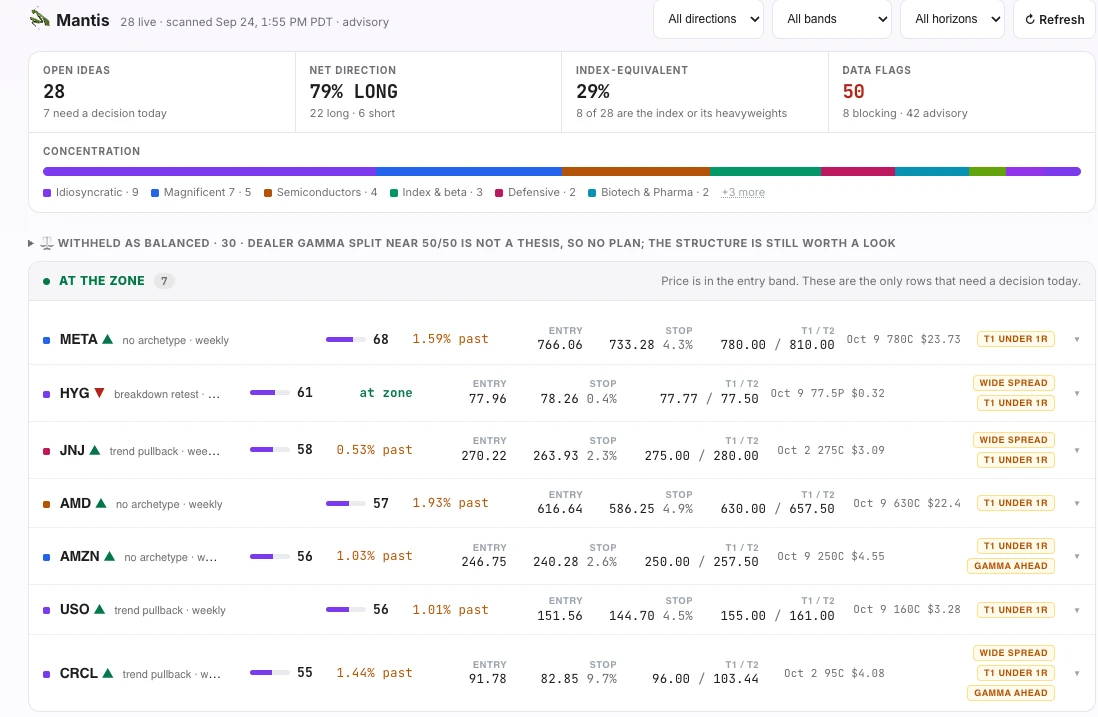Click the Mantis insect logo icon
This screenshot has height=717, width=1098.
[x=39, y=19]
